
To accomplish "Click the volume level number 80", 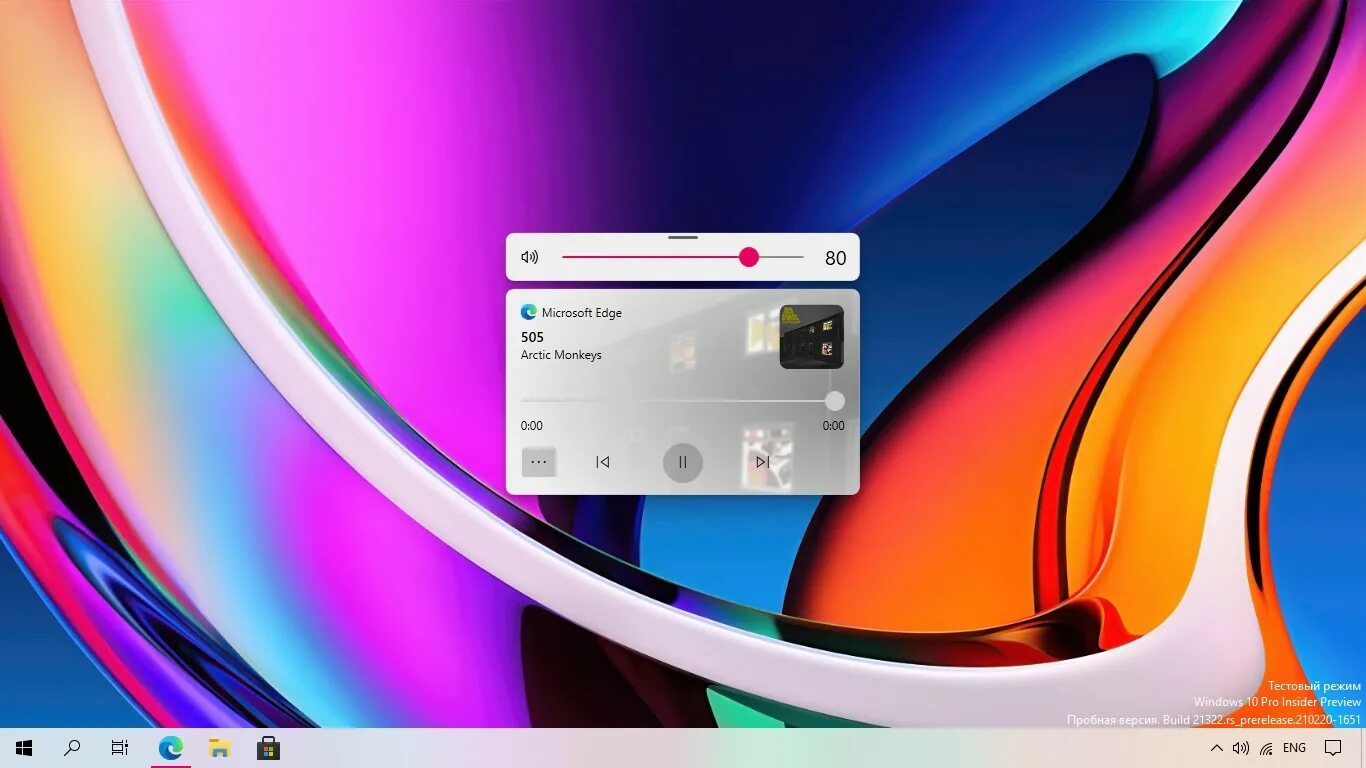I will pos(835,258).
